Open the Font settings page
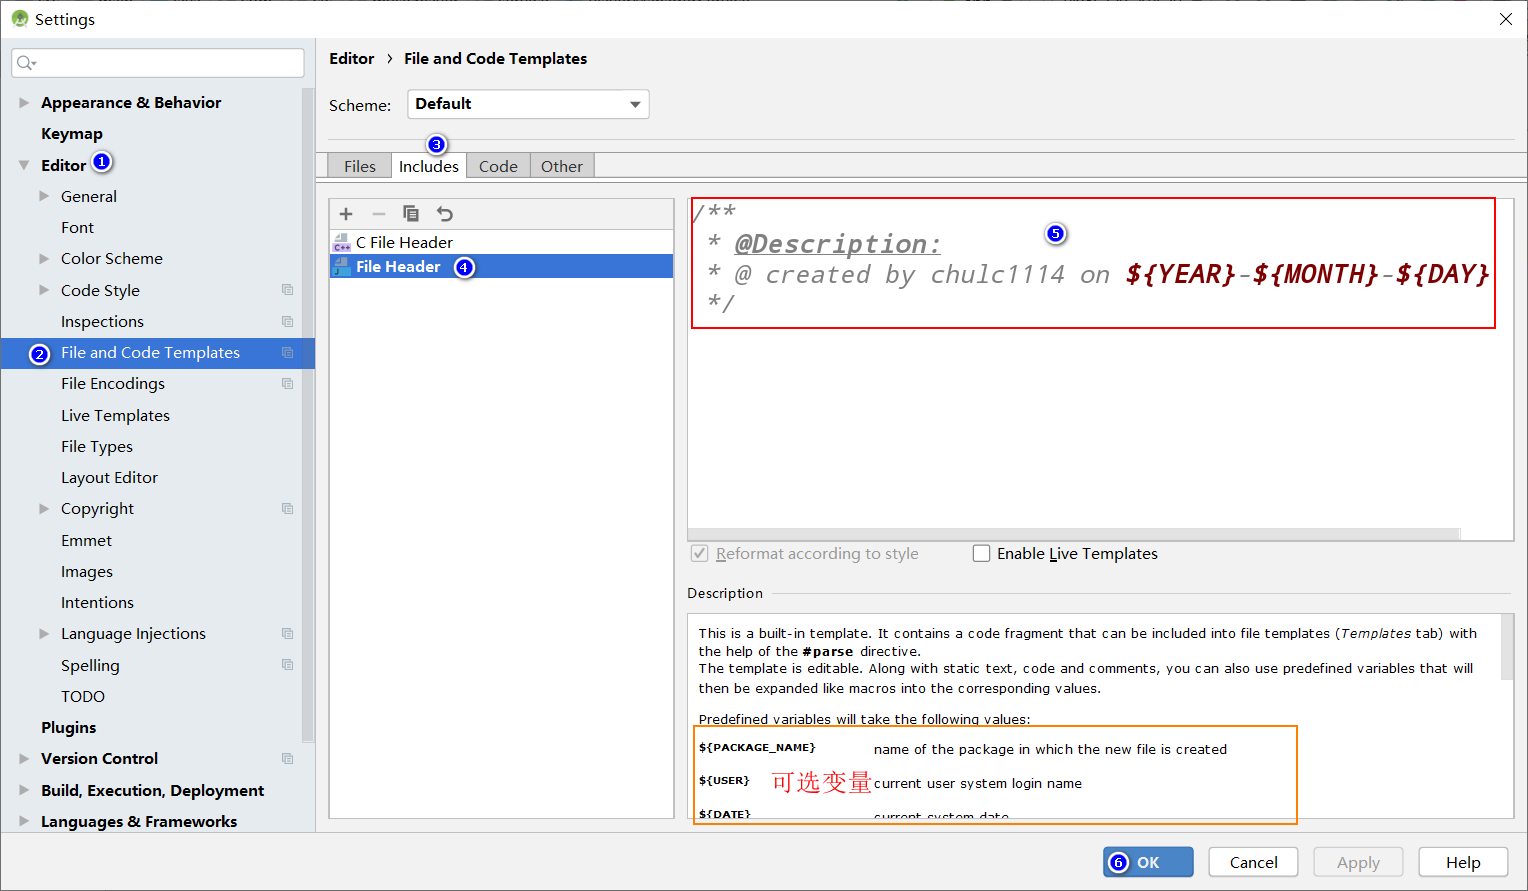The width and height of the screenshot is (1528, 891). [x=77, y=227]
